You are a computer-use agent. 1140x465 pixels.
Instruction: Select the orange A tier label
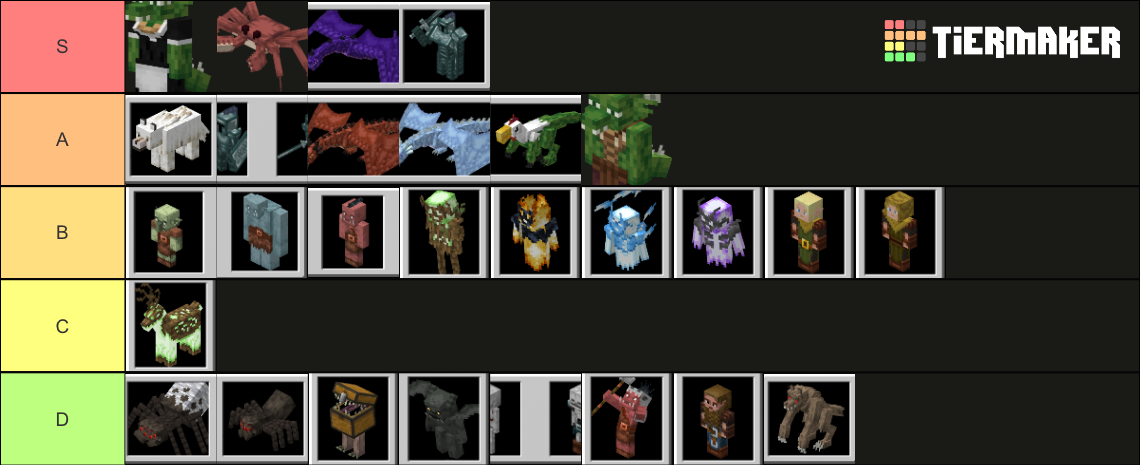(63, 140)
